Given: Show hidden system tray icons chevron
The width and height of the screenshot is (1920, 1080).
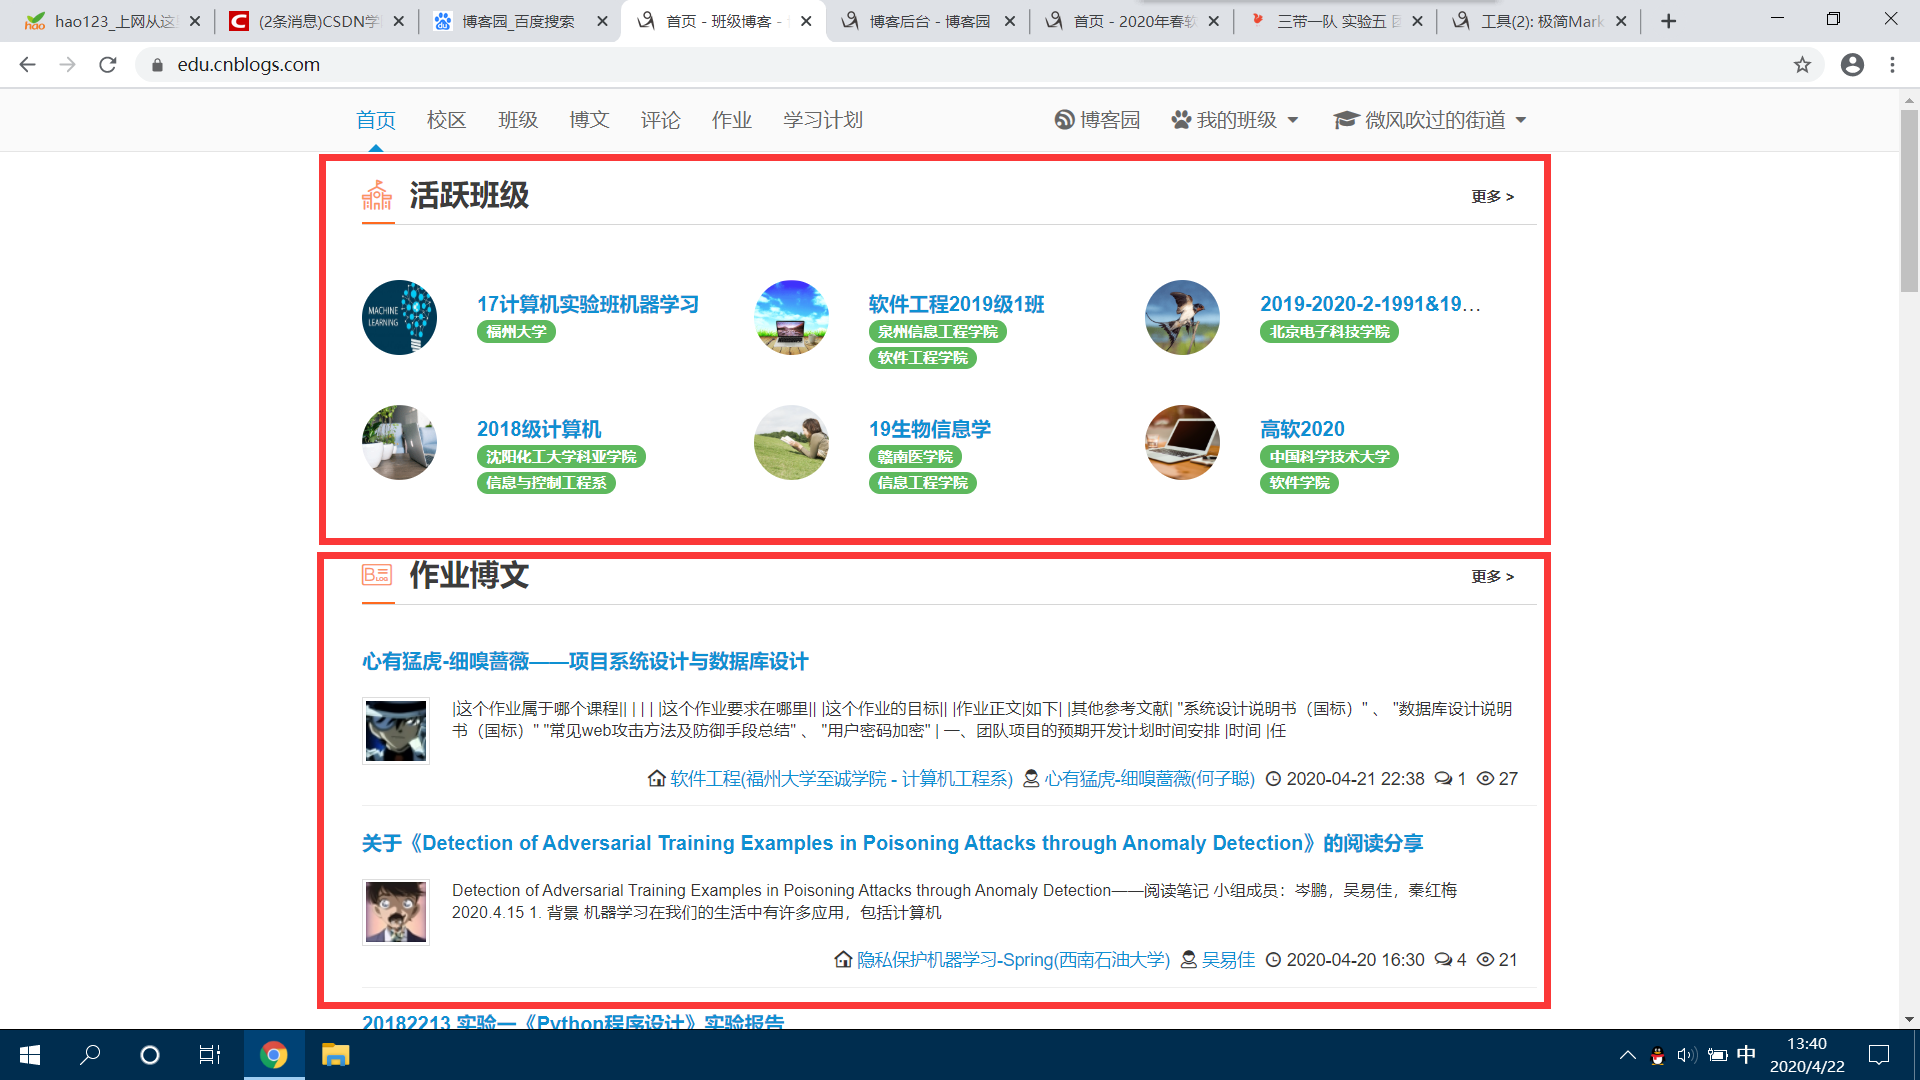Looking at the screenshot, I should tap(1627, 1055).
